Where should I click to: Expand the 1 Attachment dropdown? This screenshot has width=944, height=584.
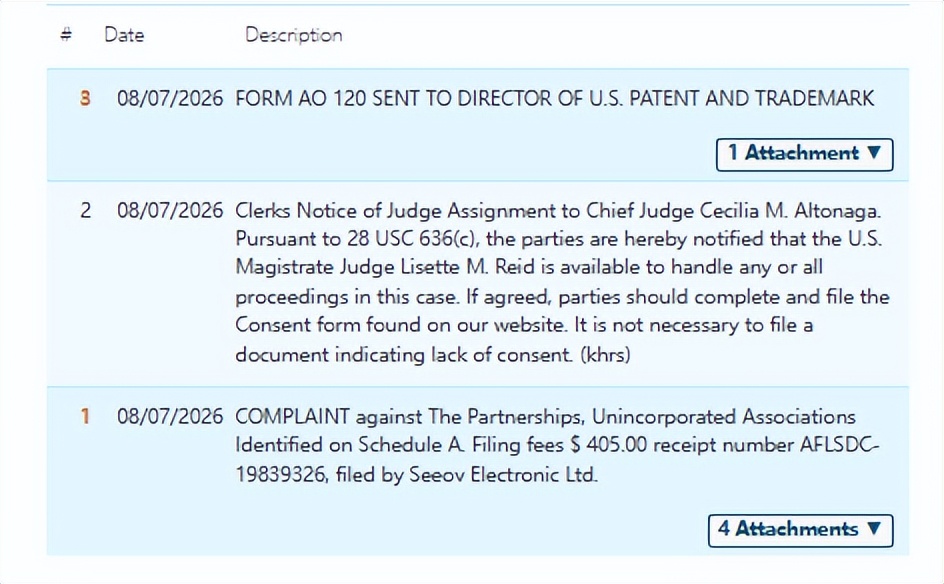click(x=804, y=154)
